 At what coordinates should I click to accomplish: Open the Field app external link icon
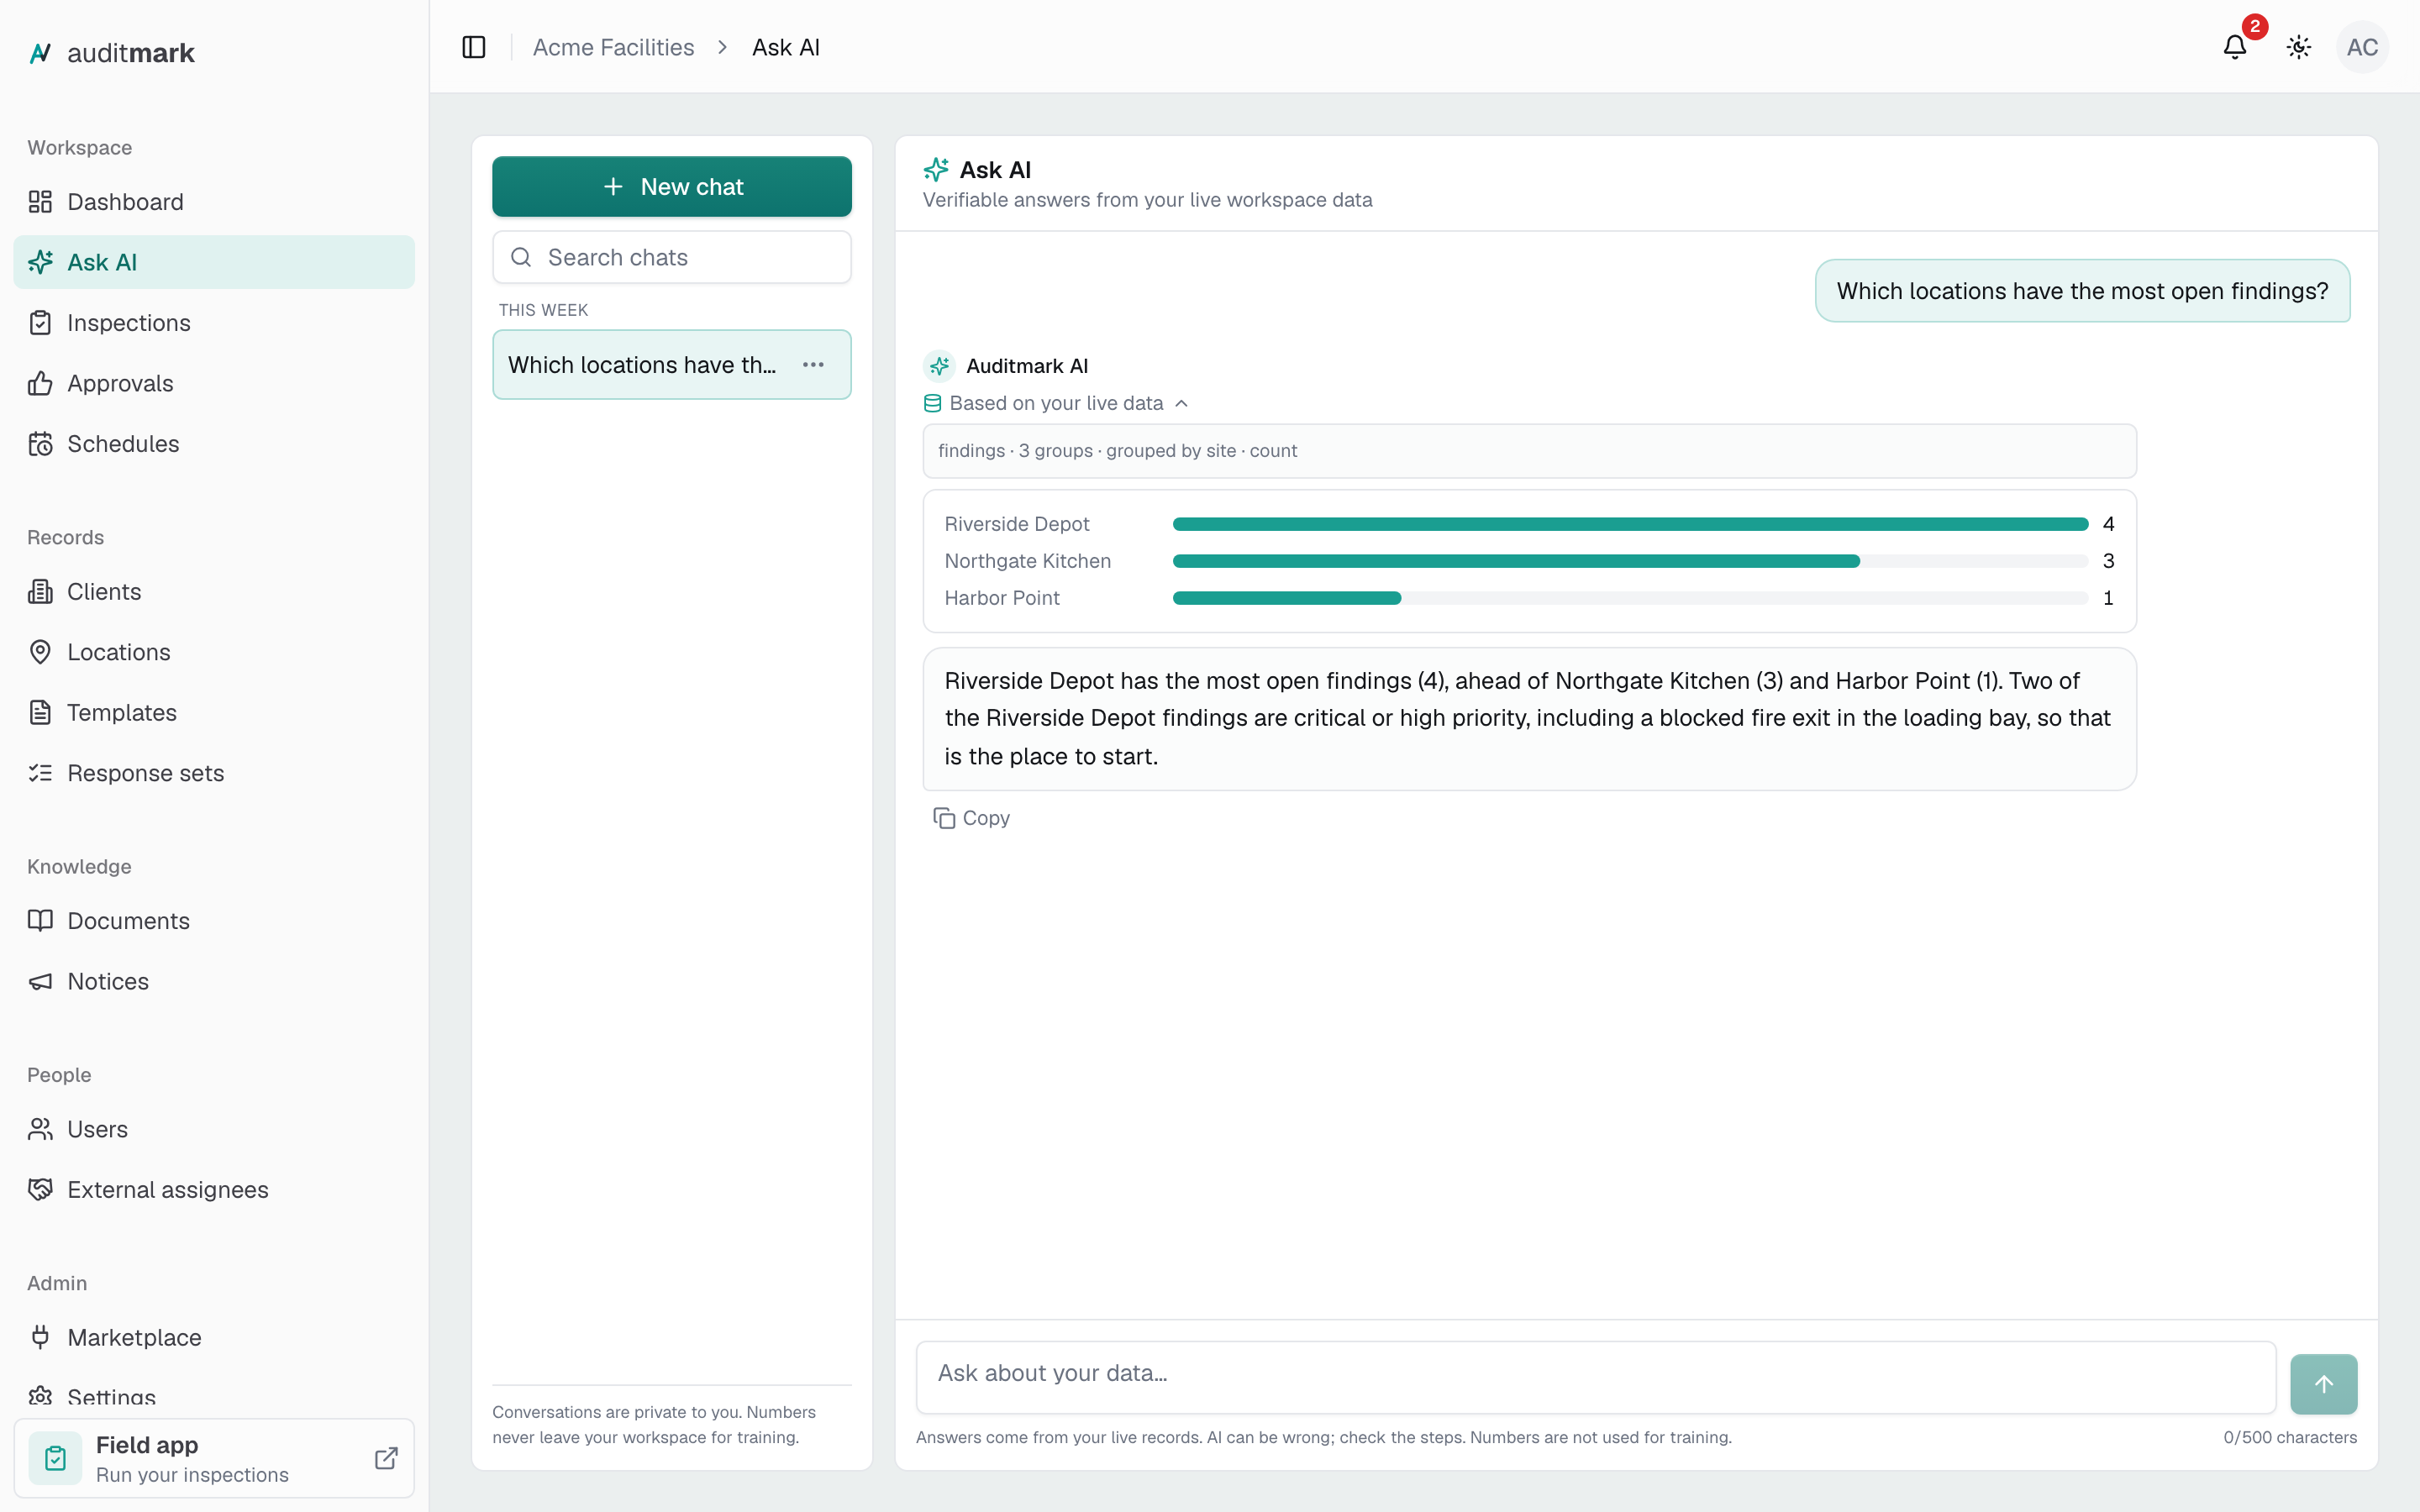(386, 1459)
